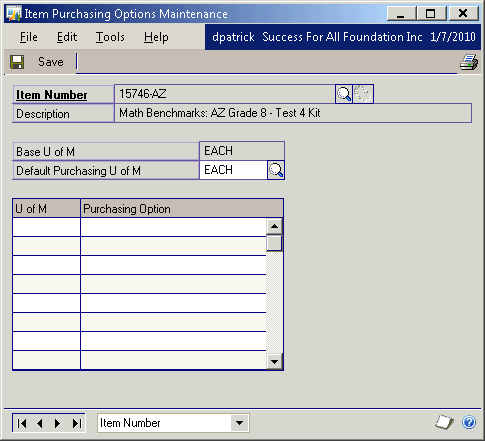This screenshot has height=441, width=485.
Task: Minimize the window
Action: (x=401, y=14)
